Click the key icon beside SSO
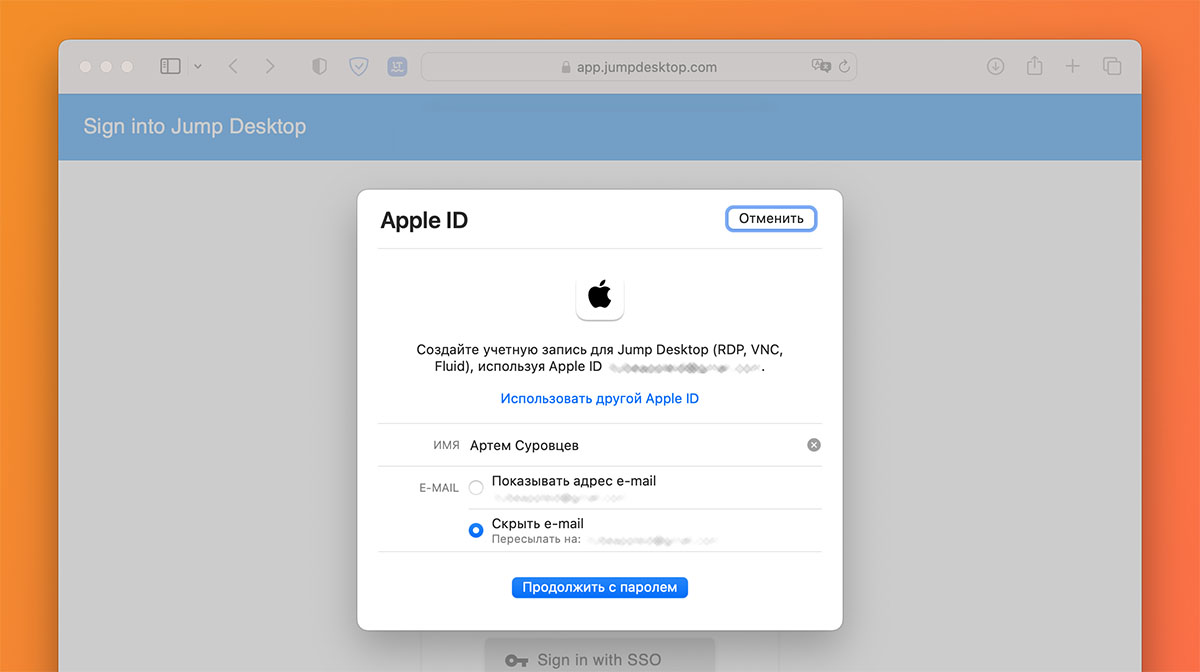Image resolution: width=1200 pixels, height=672 pixels. (x=516, y=660)
